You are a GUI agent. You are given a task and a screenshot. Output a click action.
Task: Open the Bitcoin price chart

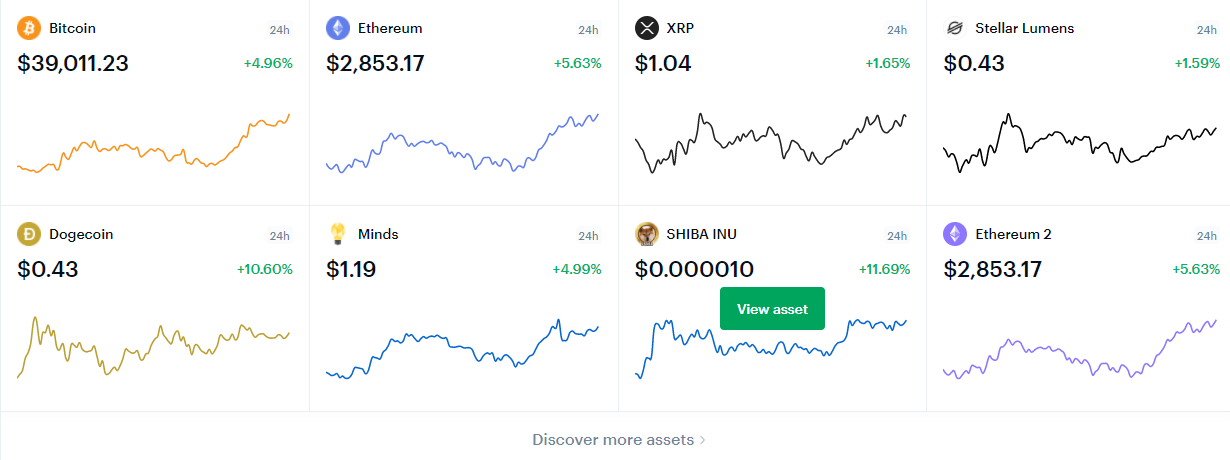point(154,143)
